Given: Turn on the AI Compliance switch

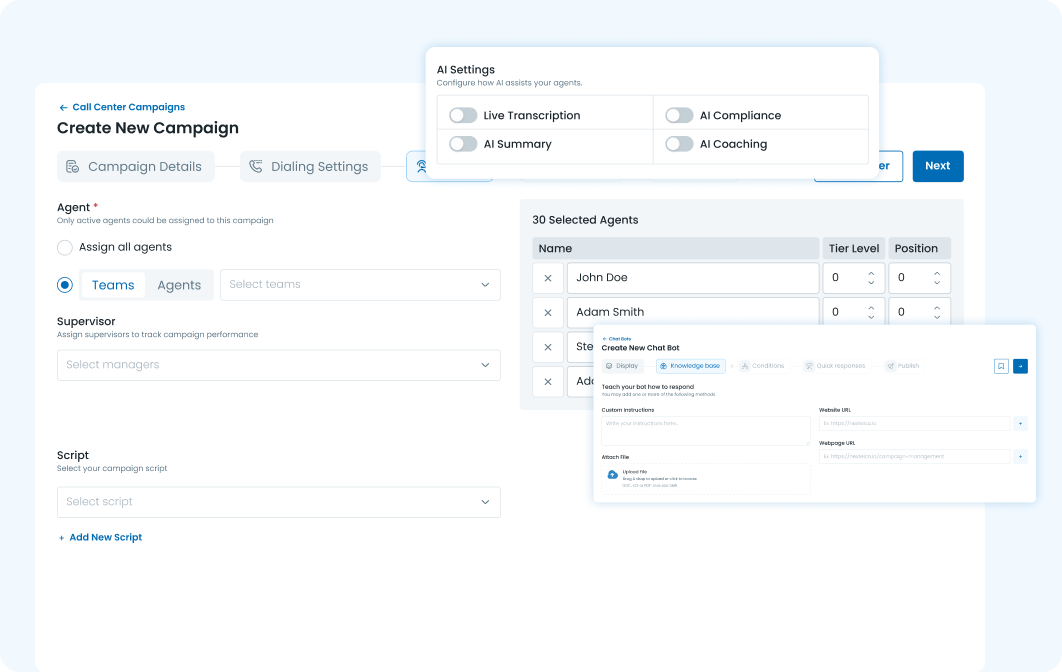Looking at the screenshot, I should click(x=679, y=115).
